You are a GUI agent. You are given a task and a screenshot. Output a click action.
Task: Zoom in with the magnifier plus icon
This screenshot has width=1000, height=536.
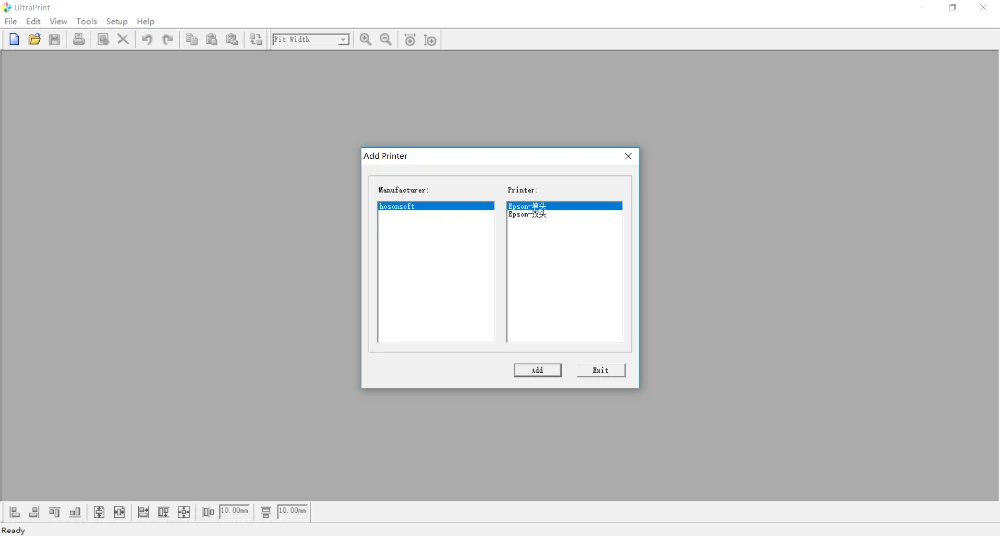(x=365, y=40)
